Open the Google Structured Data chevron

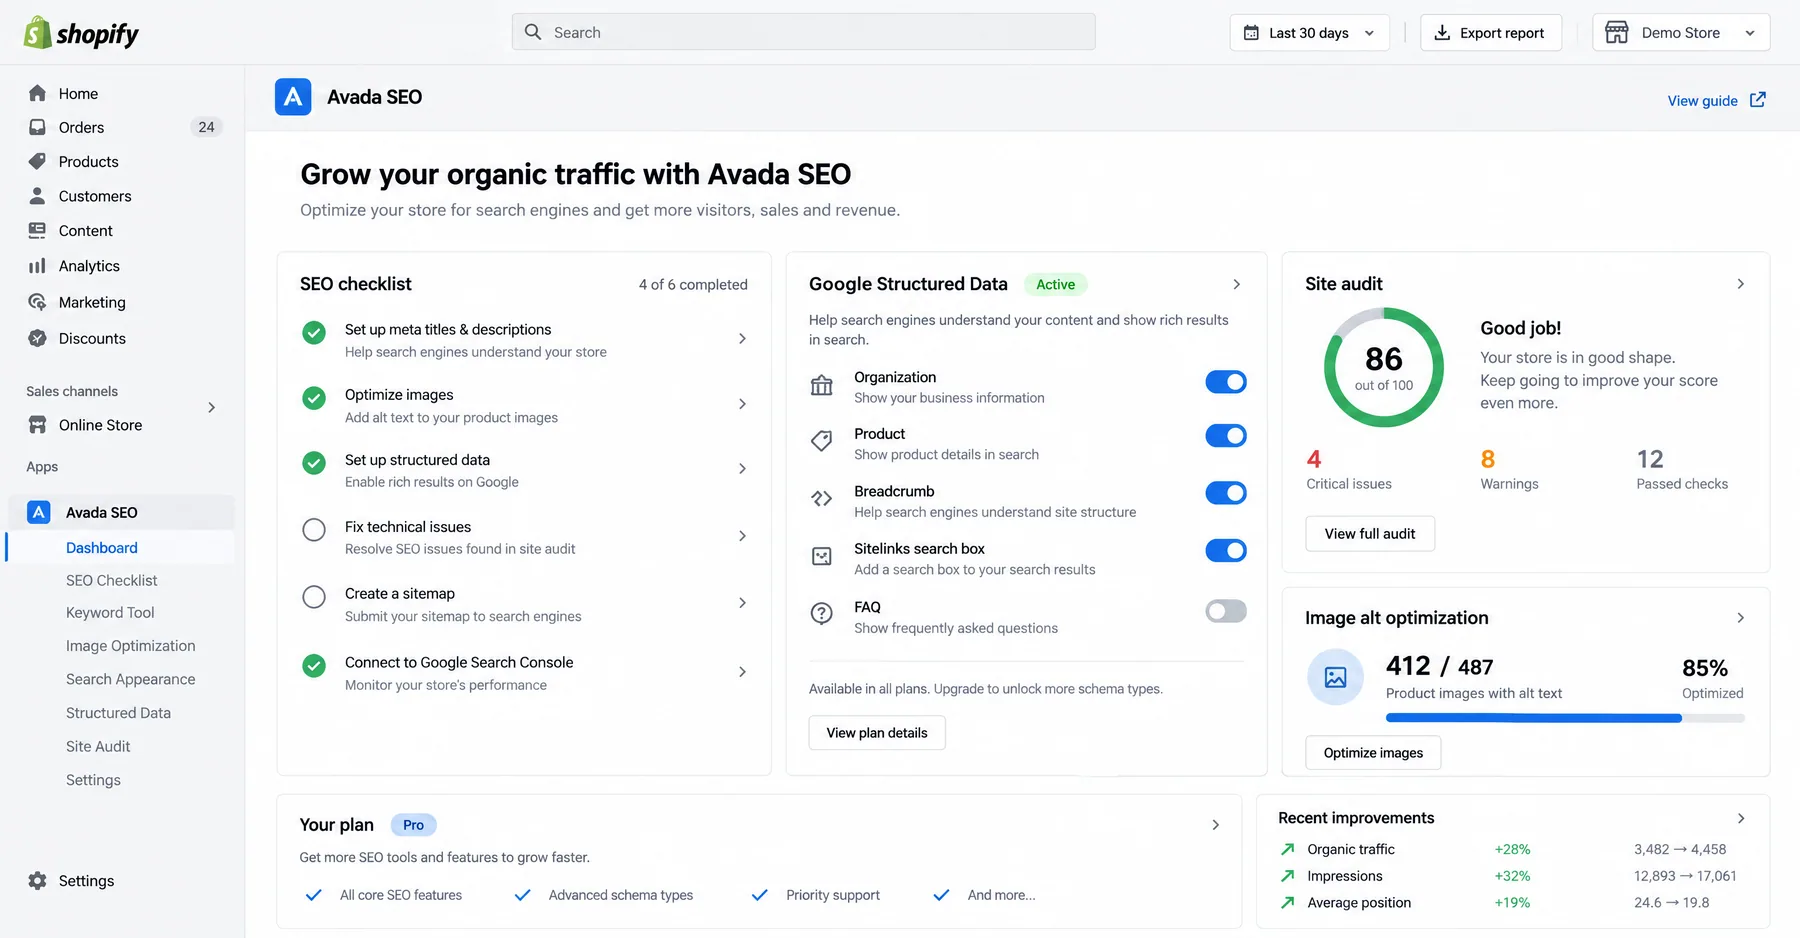(1237, 284)
